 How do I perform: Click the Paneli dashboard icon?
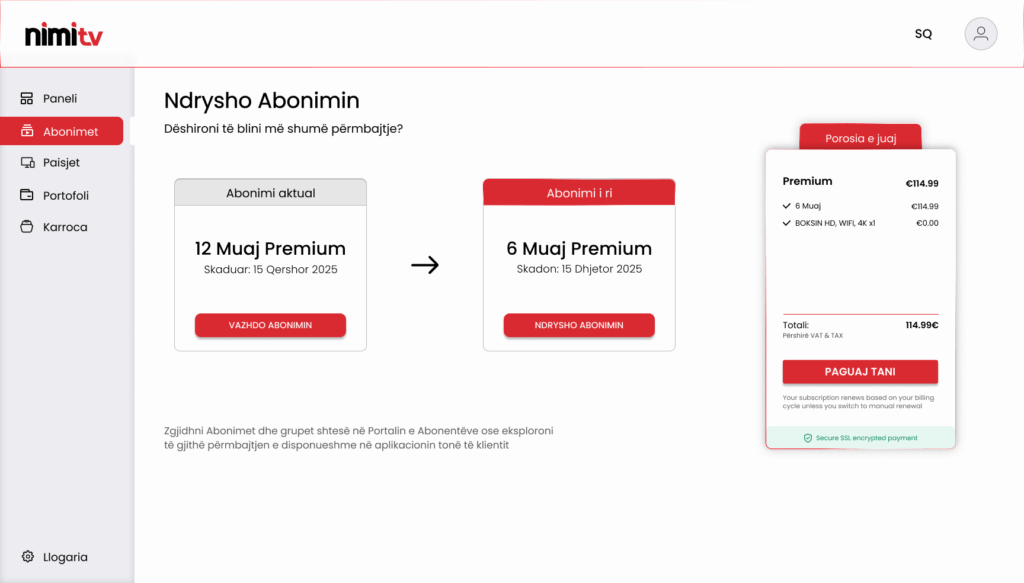tap(27, 99)
